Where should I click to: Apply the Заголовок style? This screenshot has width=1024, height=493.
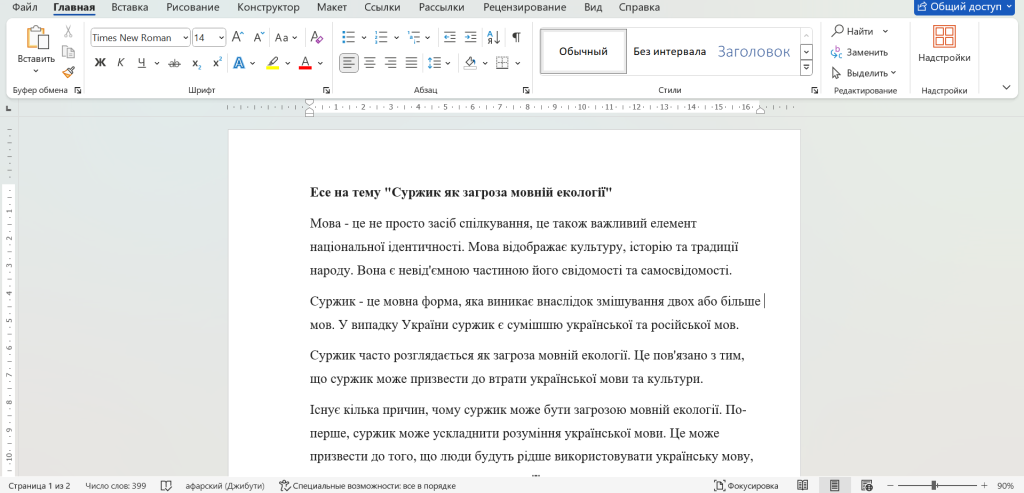tap(754, 51)
